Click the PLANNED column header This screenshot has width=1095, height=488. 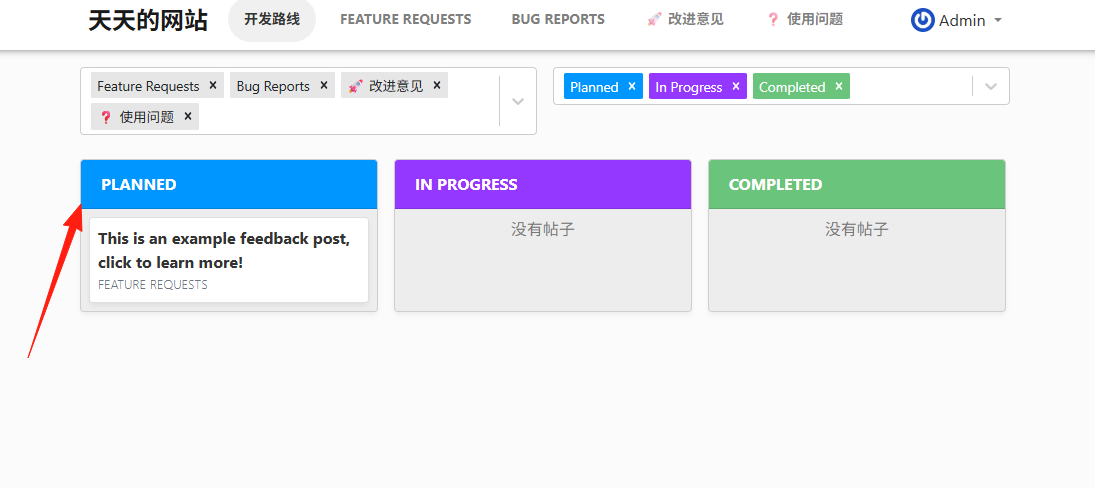(229, 184)
